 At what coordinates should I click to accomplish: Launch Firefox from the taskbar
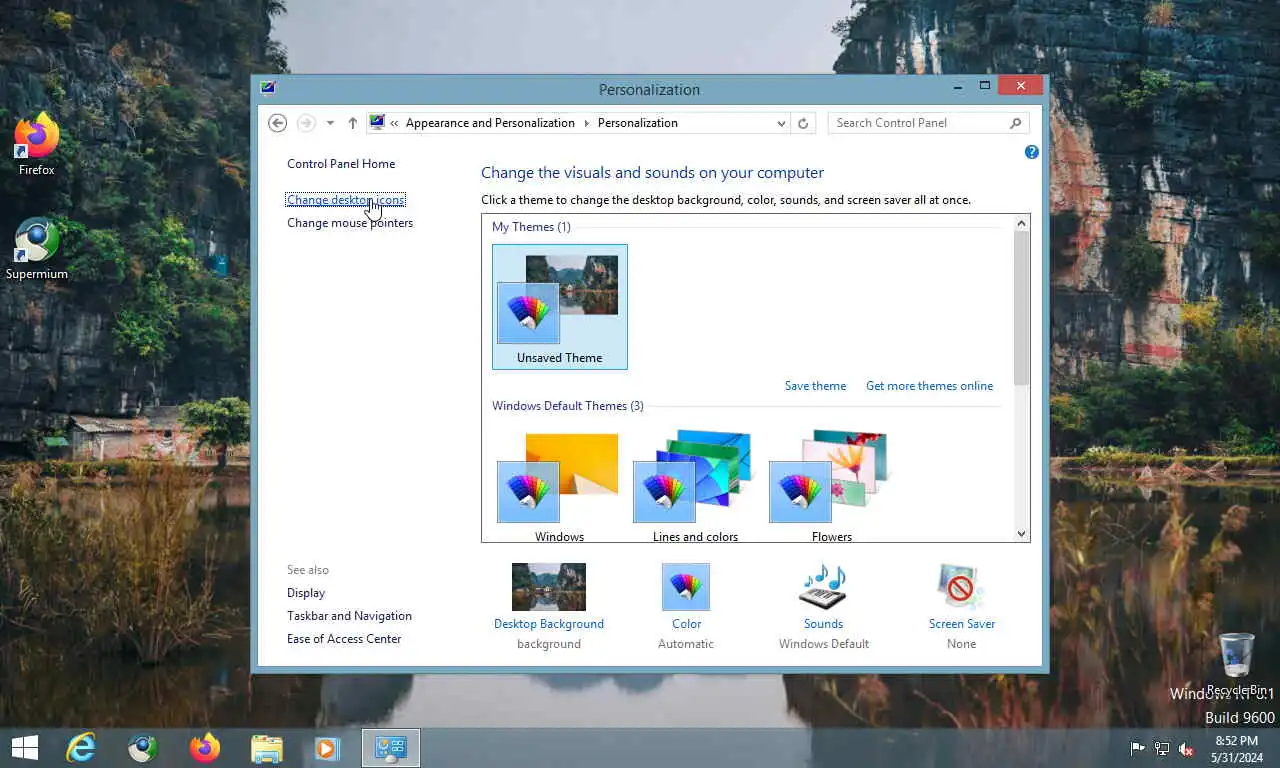tap(205, 748)
